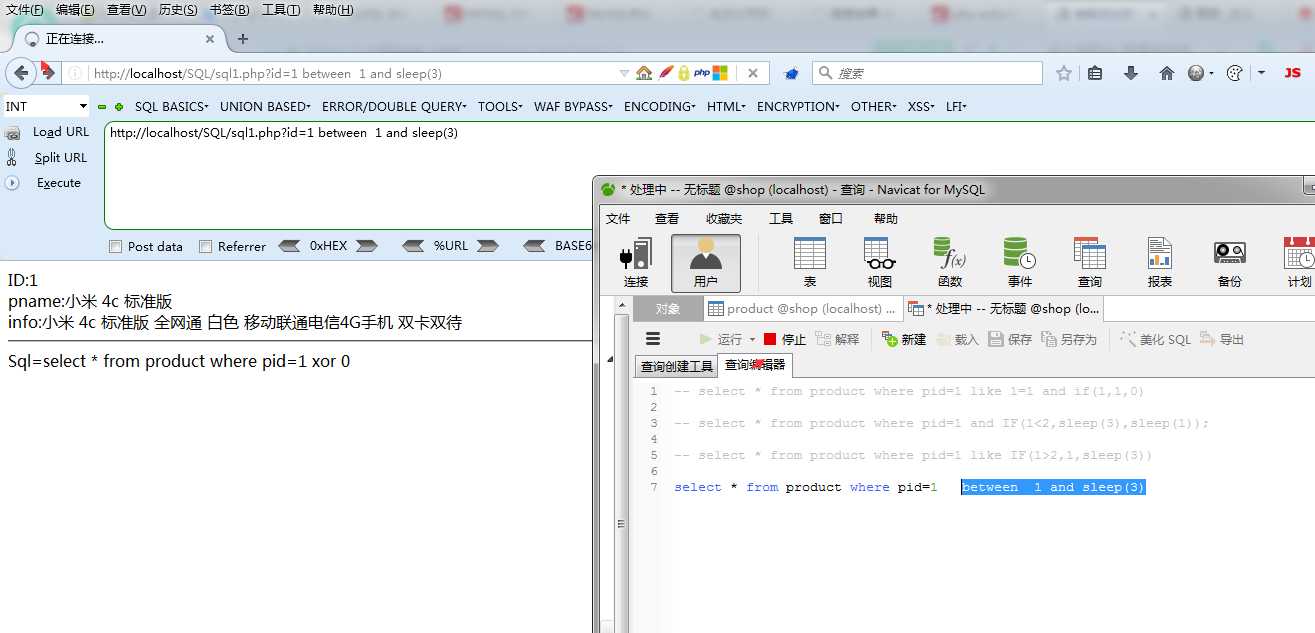This screenshot has height=633, width=1315.
Task: Expand the XSS dropdown
Action: coord(922,106)
